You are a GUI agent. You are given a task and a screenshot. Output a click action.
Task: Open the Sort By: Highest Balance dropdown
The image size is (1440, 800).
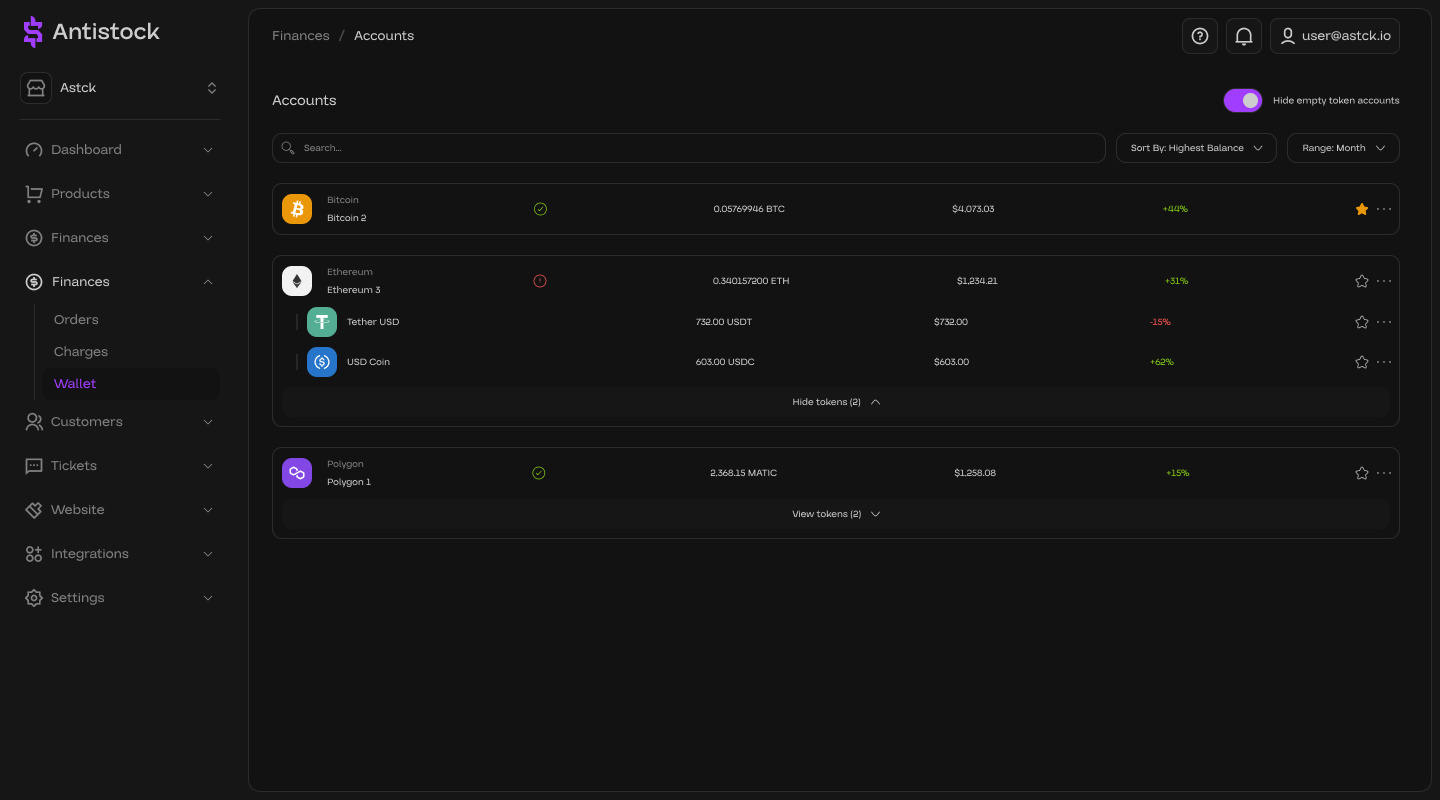1196,148
